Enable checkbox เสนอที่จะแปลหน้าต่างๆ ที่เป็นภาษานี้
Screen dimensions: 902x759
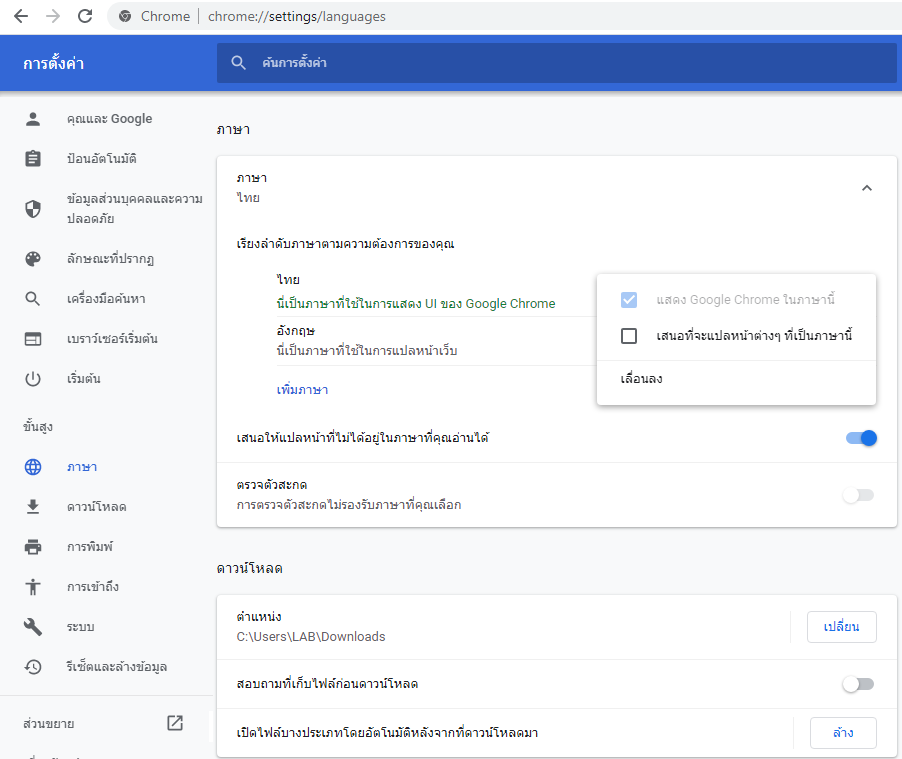629,336
